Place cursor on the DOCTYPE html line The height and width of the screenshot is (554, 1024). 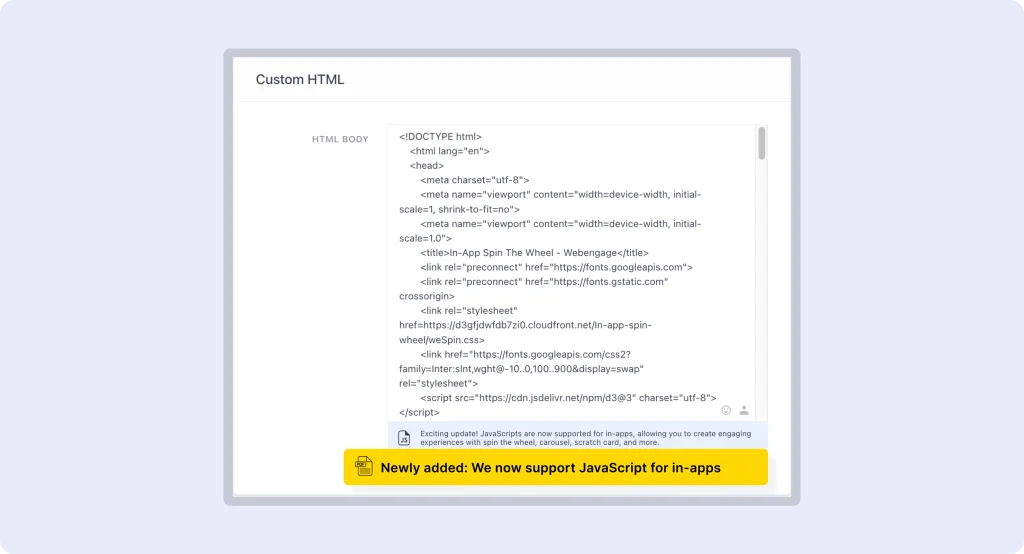coord(440,137)
